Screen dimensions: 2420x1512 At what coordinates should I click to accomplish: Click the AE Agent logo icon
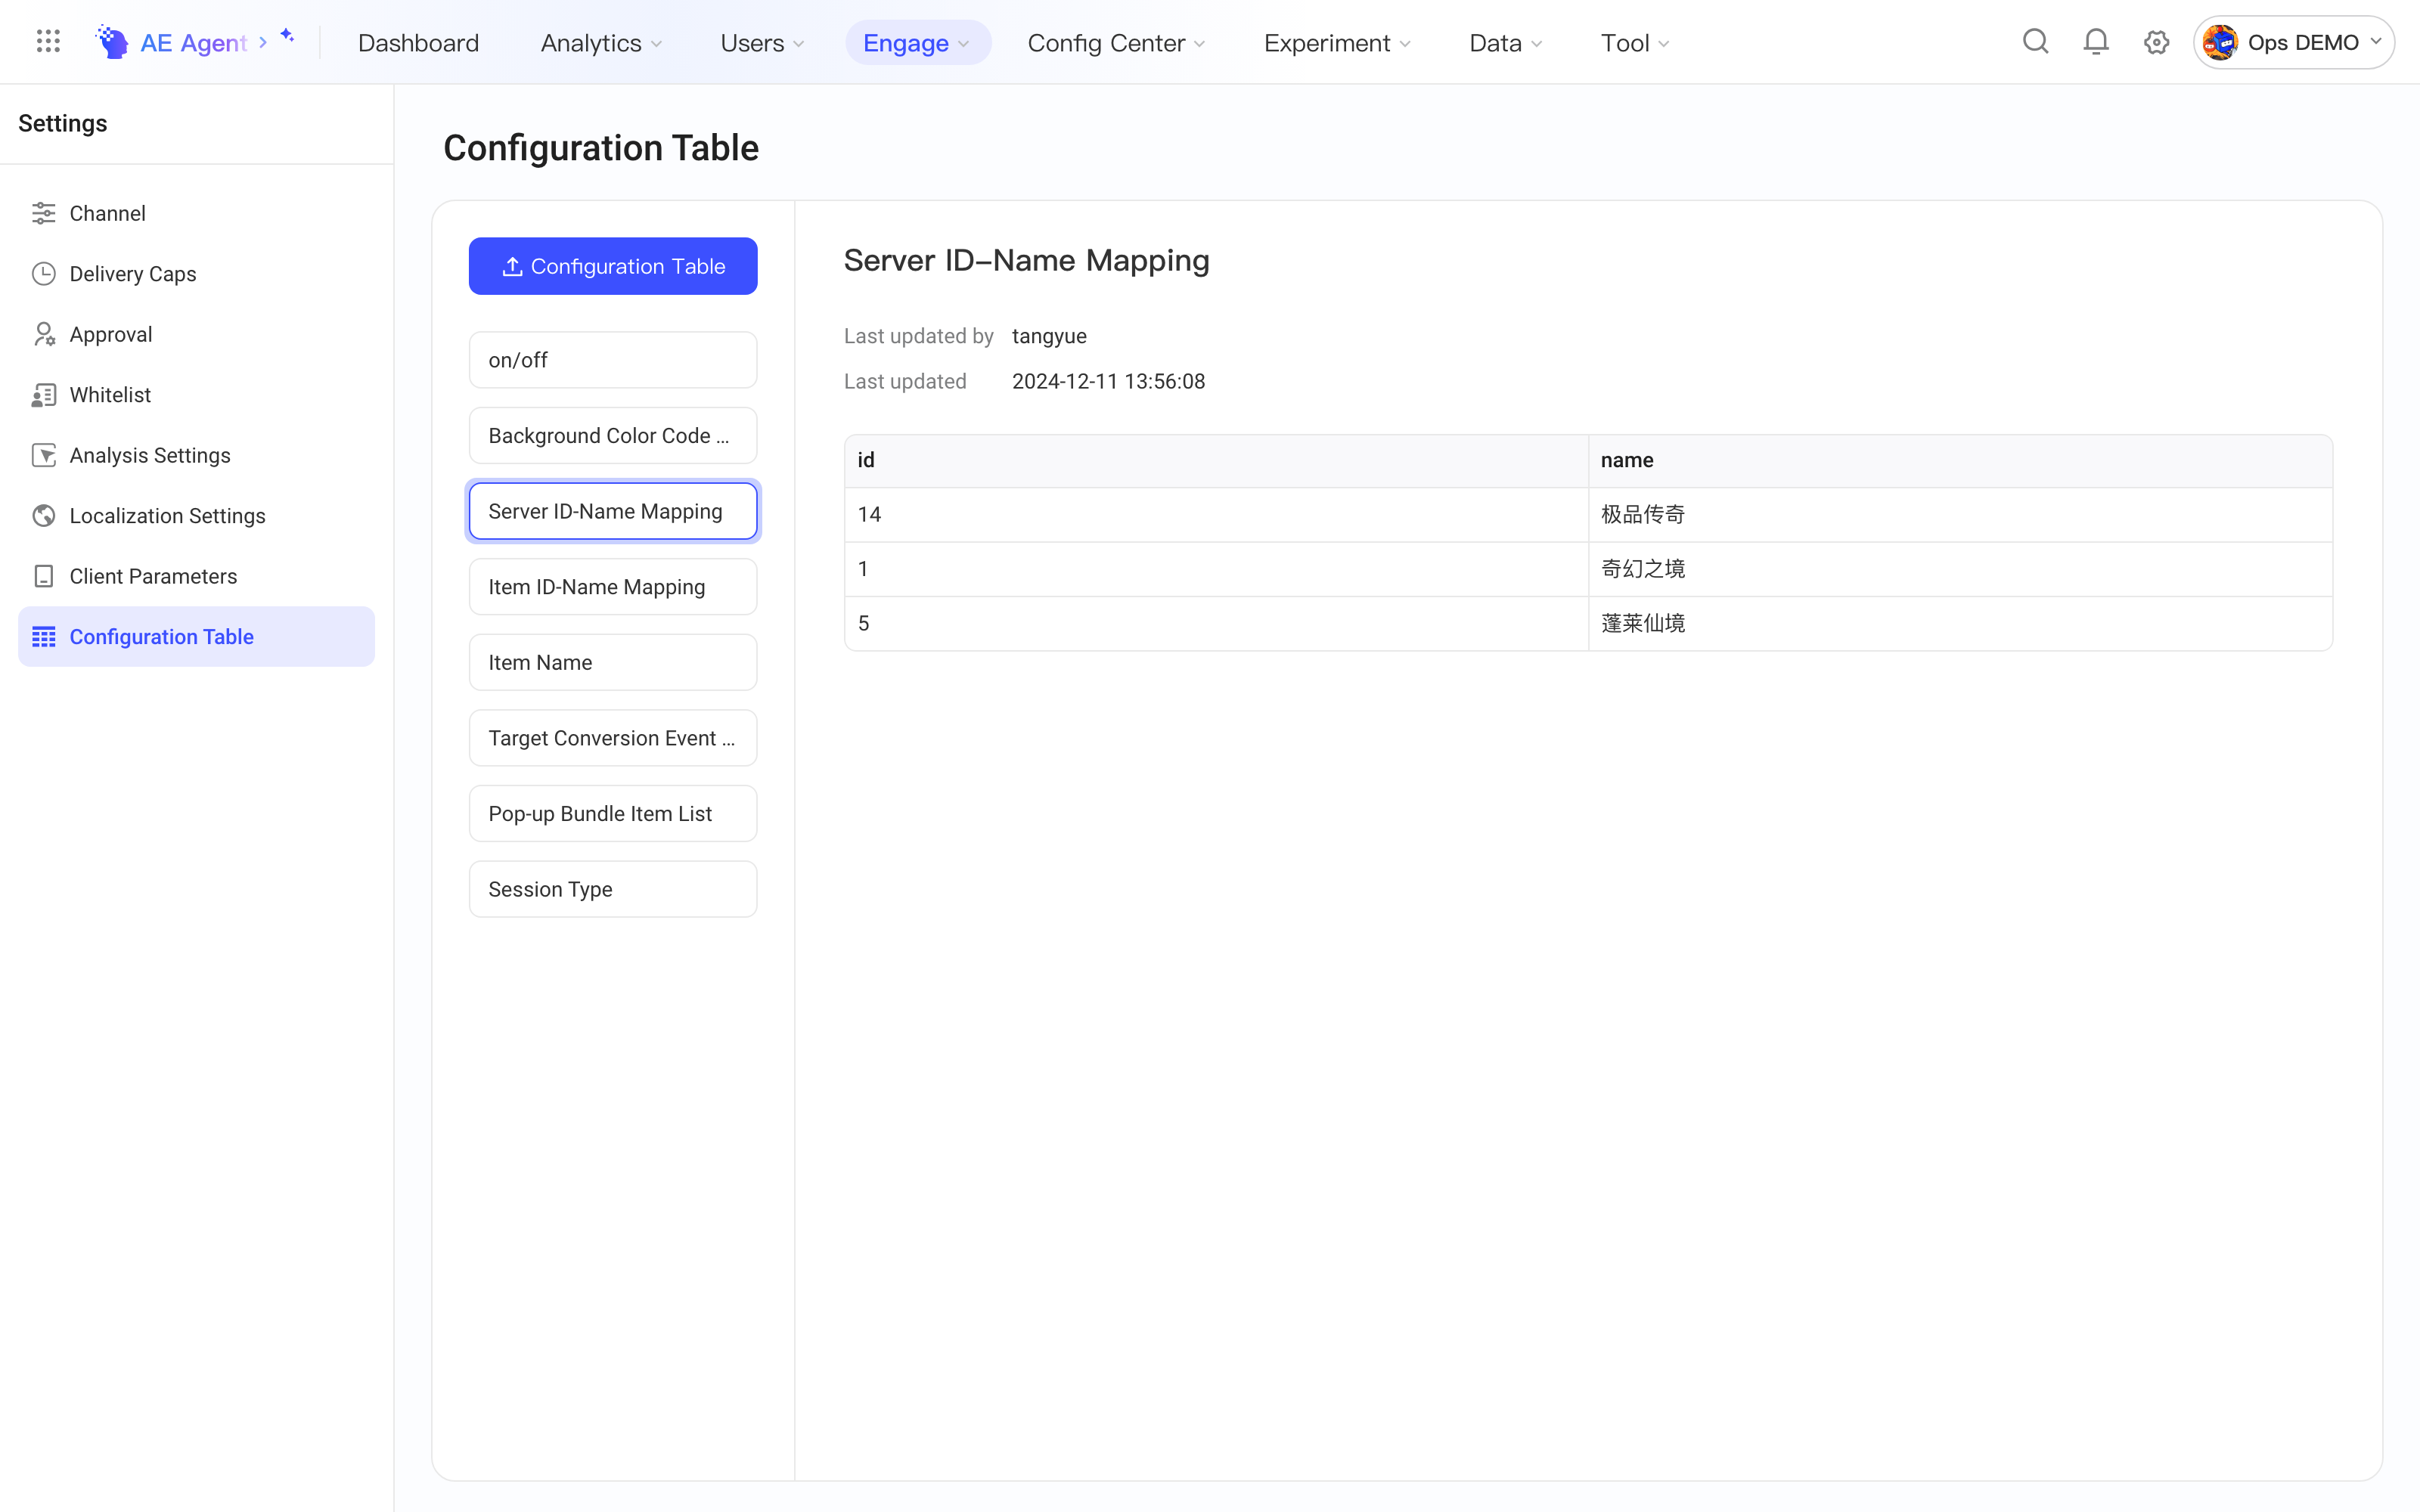click(x=112, y=42)
